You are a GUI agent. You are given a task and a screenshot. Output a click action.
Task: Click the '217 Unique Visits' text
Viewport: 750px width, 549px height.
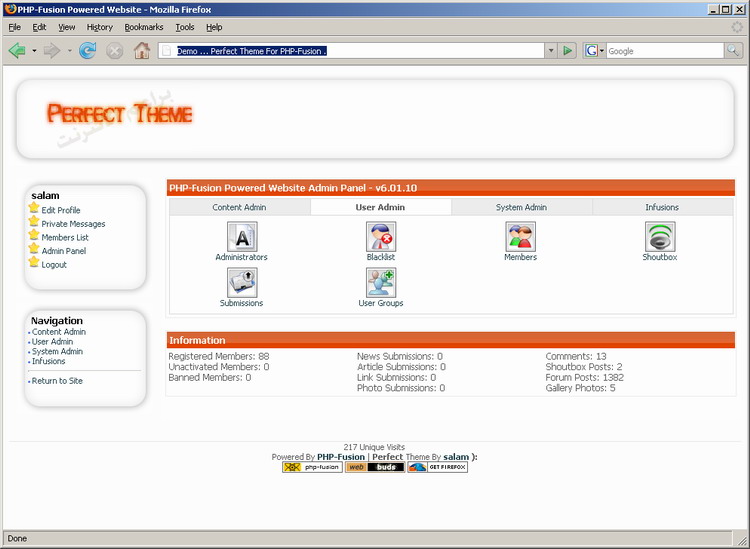click(374, 447)
